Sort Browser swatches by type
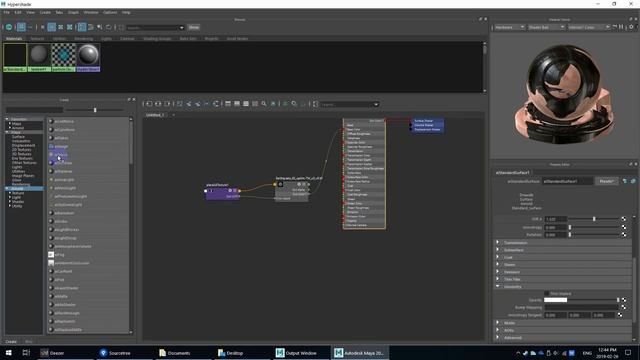The width and height of the screenshot is (640, 360). pos(91,27)
